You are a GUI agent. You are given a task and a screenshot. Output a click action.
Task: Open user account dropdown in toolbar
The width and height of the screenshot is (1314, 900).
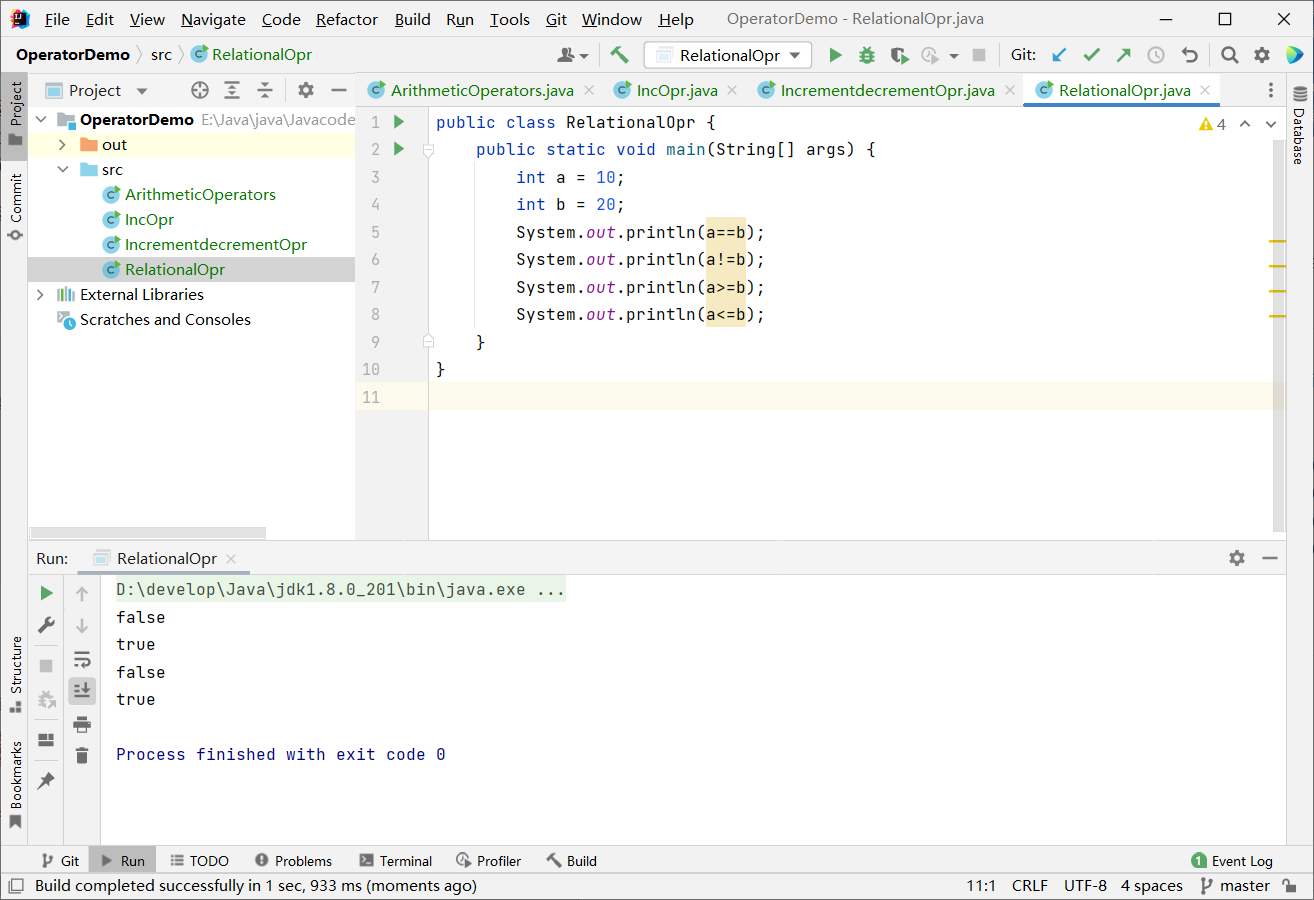point(574,55)
